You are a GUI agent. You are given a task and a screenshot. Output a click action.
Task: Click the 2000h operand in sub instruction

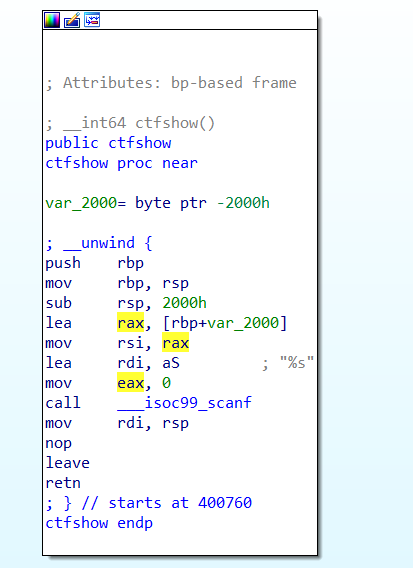[184, 303]
